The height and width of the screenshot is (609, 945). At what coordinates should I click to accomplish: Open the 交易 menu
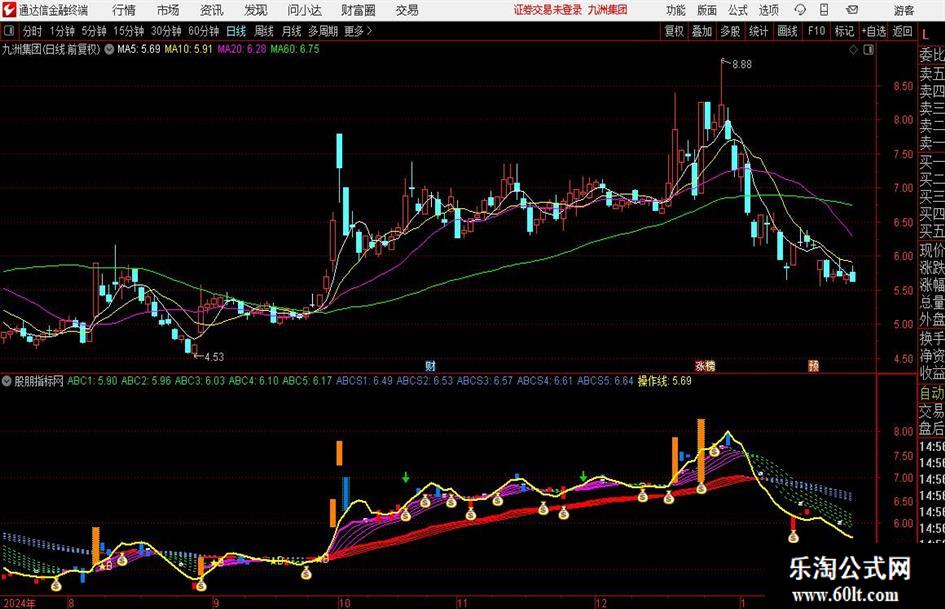(x=407, y=10)
